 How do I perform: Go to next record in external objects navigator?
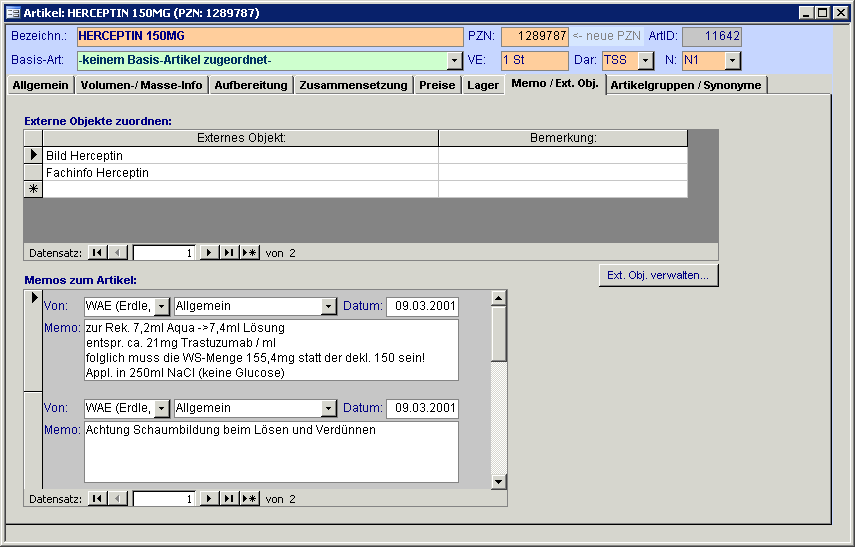coord(209,253)
